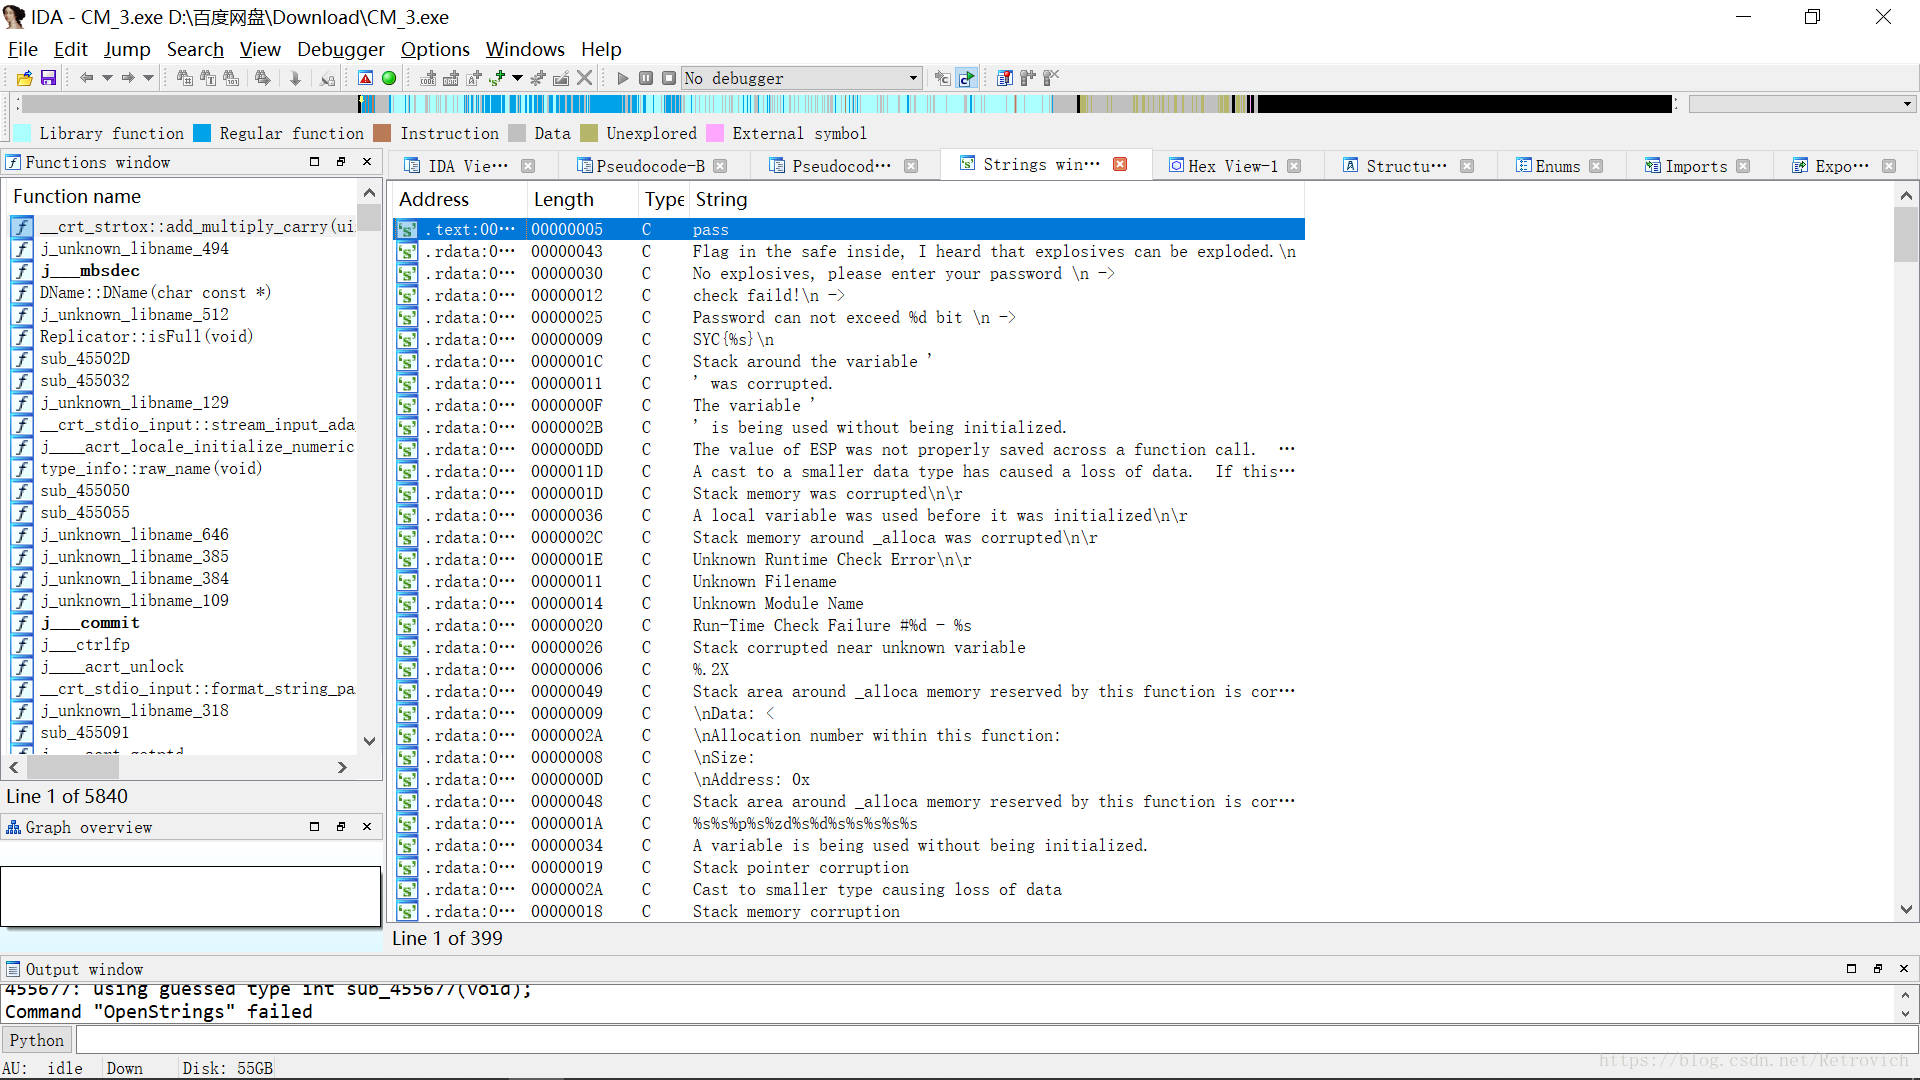Click the Library function color swatch
This screenshot has height=1080, width=1920.
(21, 134)
